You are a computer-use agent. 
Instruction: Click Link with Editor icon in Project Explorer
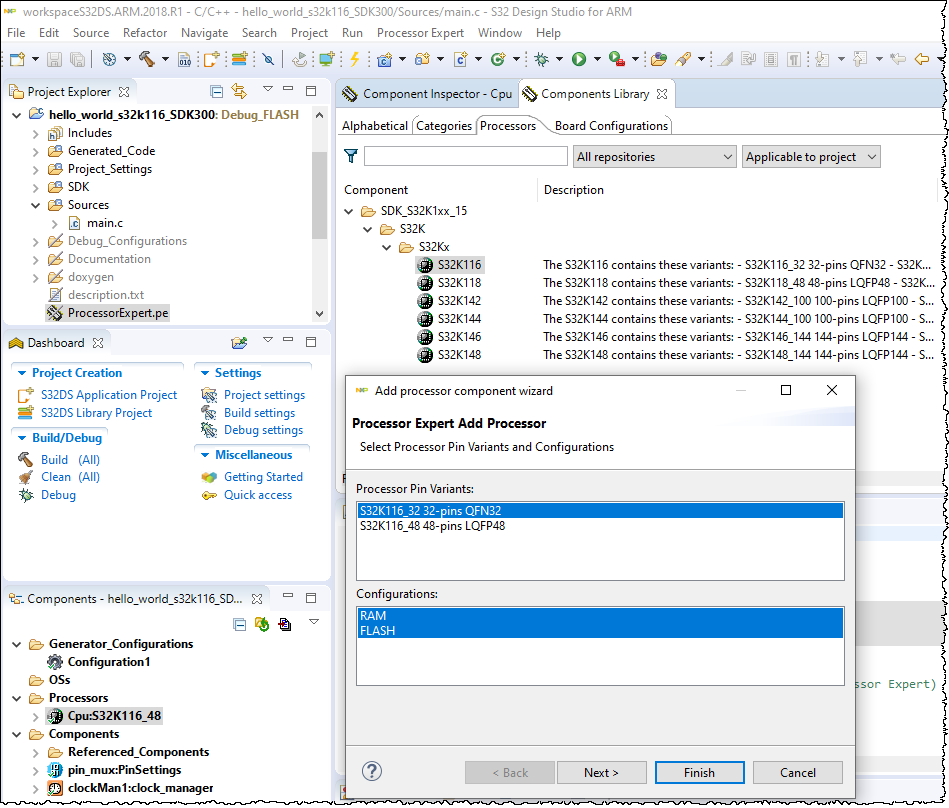click(x=239, y=91)
